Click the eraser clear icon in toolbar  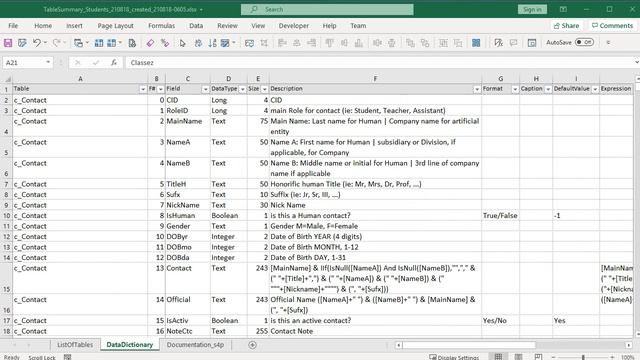click(150, 43)
